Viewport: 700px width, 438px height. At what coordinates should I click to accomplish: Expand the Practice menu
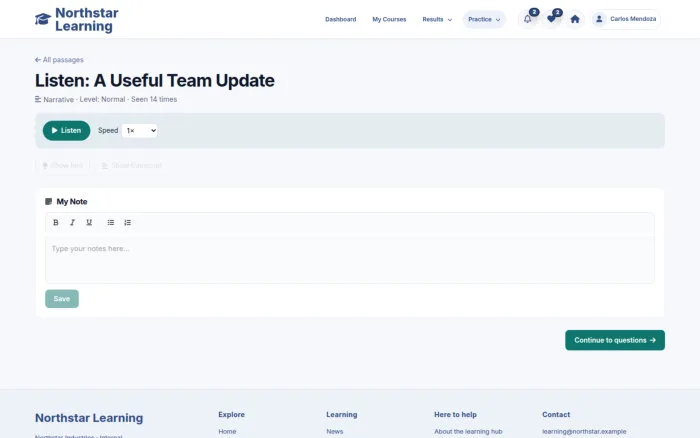(484, 19)
